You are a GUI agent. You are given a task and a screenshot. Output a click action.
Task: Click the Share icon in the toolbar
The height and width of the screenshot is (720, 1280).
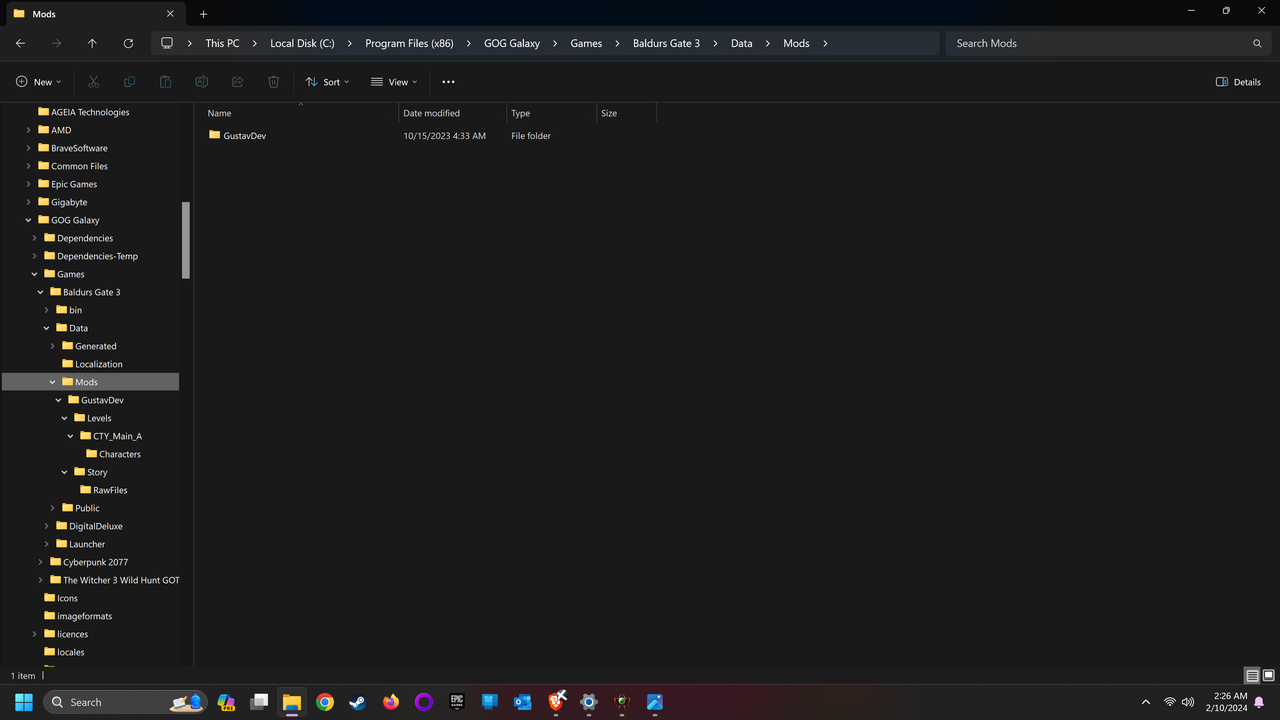tap(237, 81)
